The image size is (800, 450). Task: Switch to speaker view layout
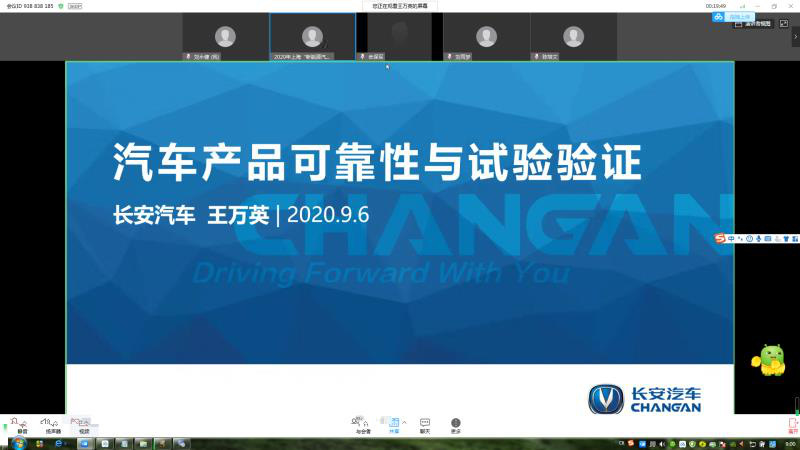click(753, 24)
